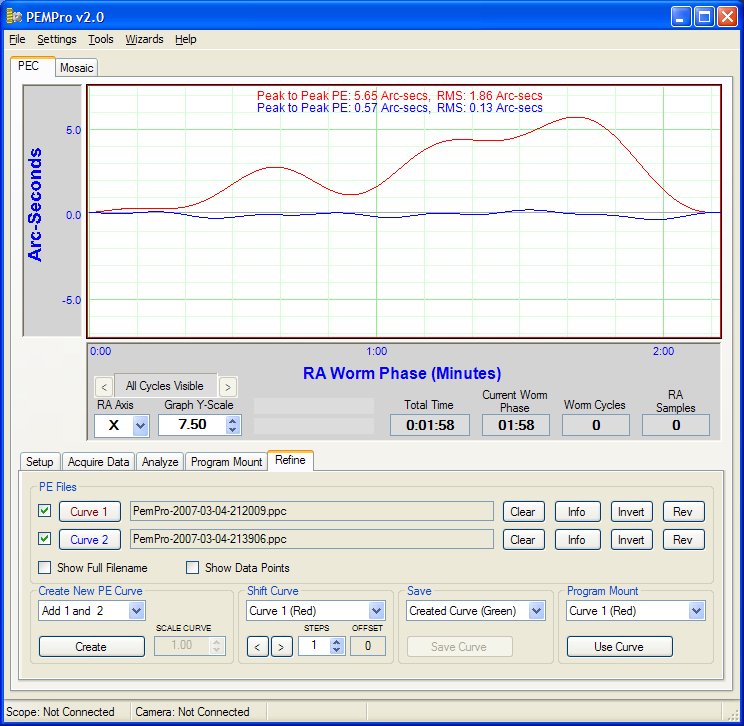The image size is (744, 726).
Task: Enable Show Data Points checkbox
Action: pos(192,568)
